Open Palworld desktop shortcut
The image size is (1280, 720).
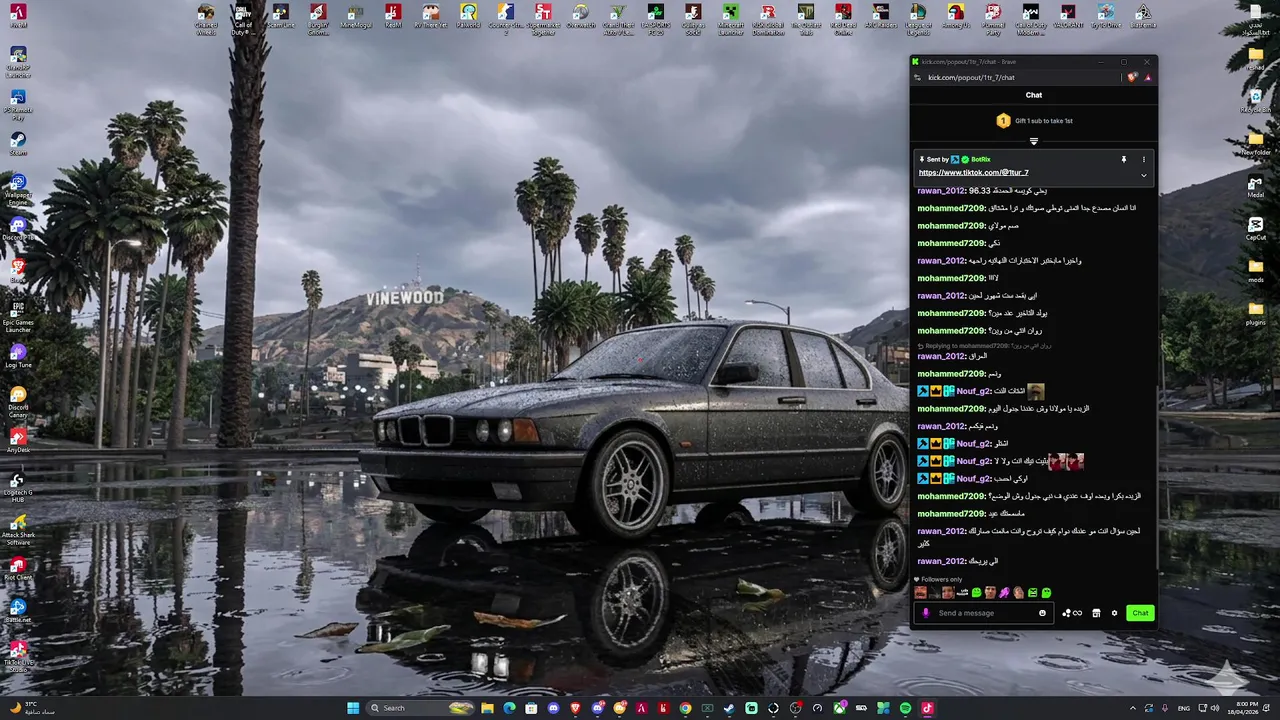pos(468,16)
